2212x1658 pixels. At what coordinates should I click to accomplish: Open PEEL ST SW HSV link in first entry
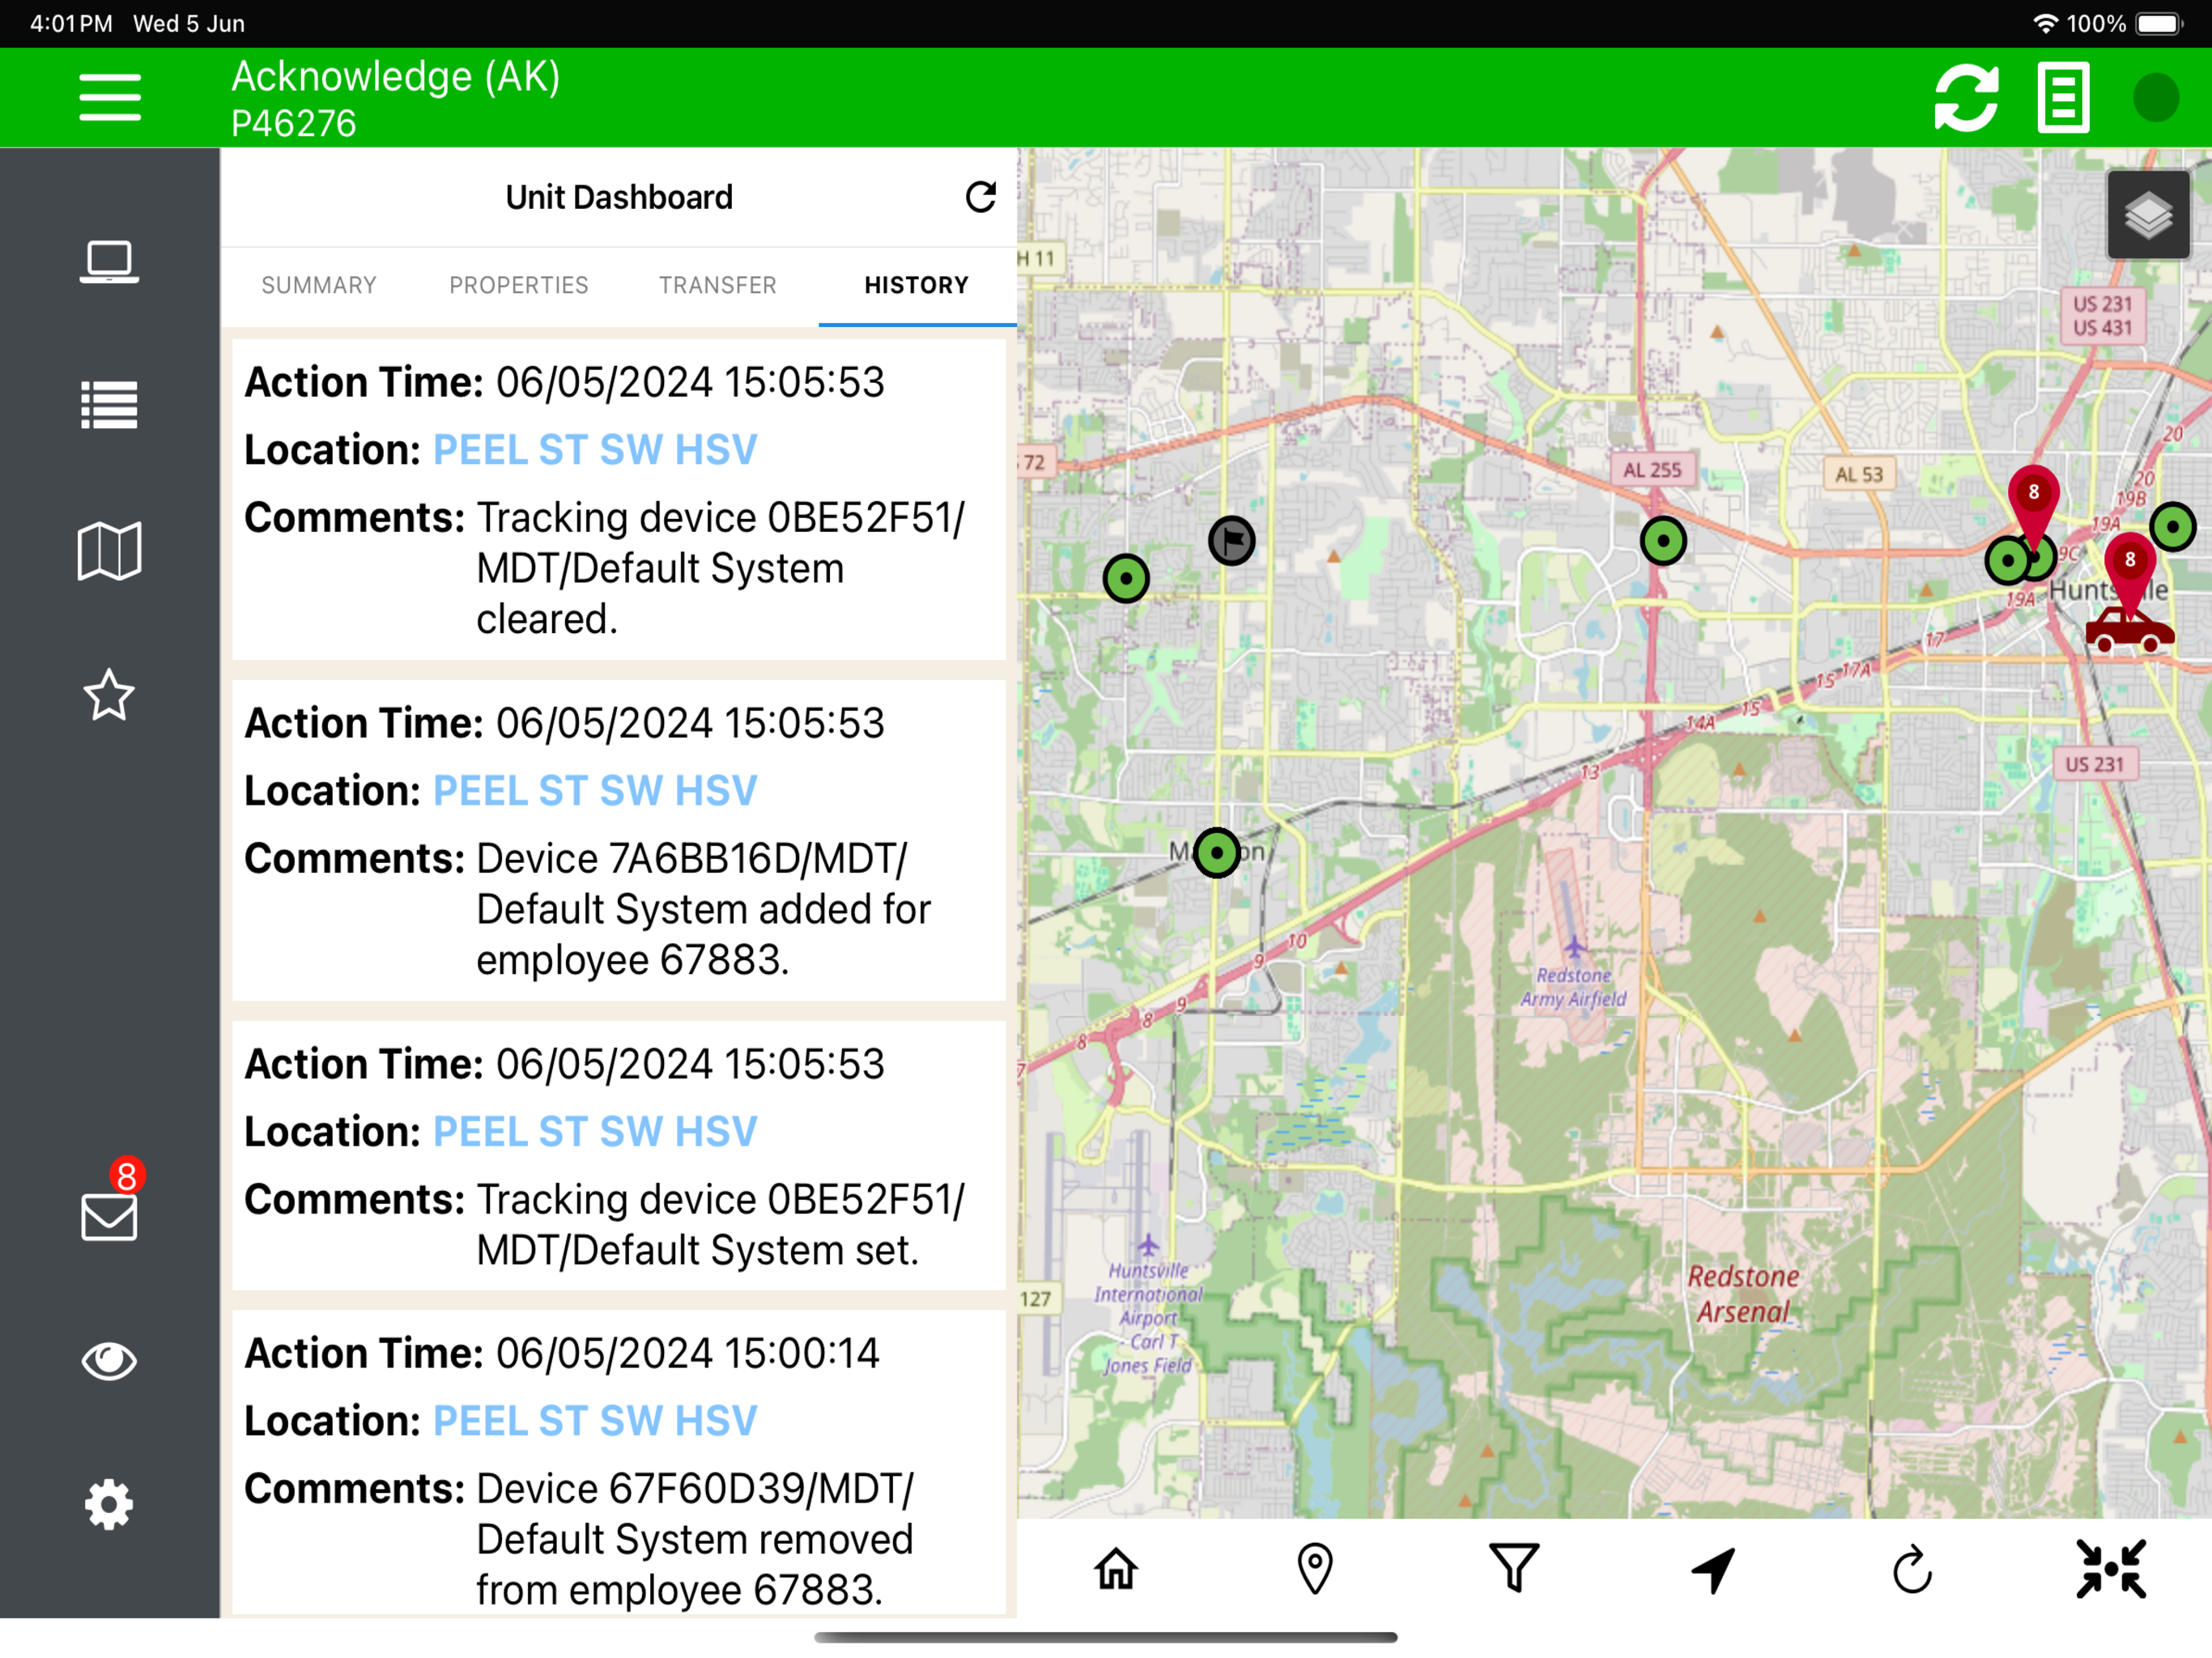click(x=595, y=450)
